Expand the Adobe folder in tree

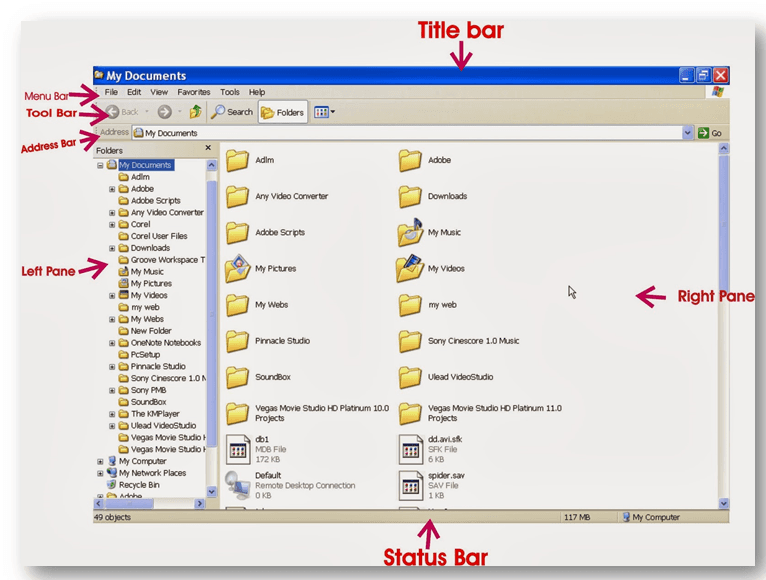coord(112,189)
